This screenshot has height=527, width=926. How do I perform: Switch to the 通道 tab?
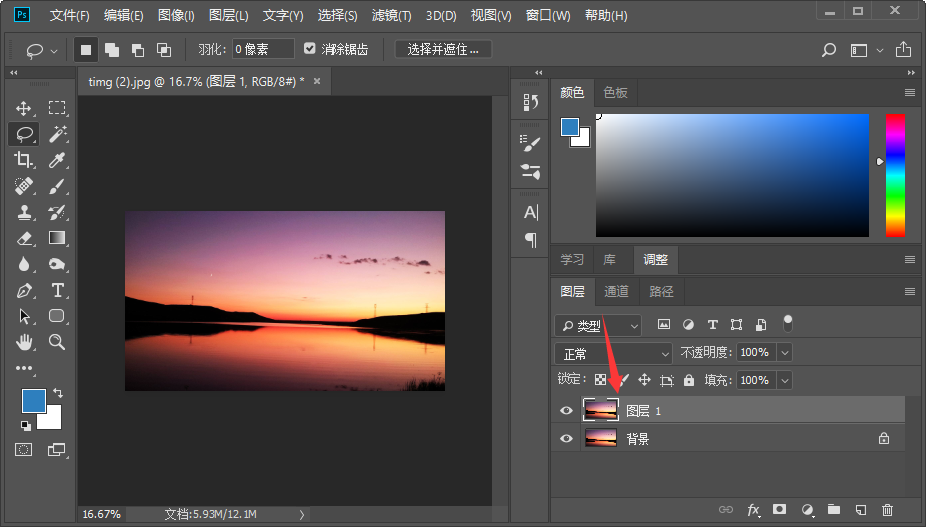[617, 291]
